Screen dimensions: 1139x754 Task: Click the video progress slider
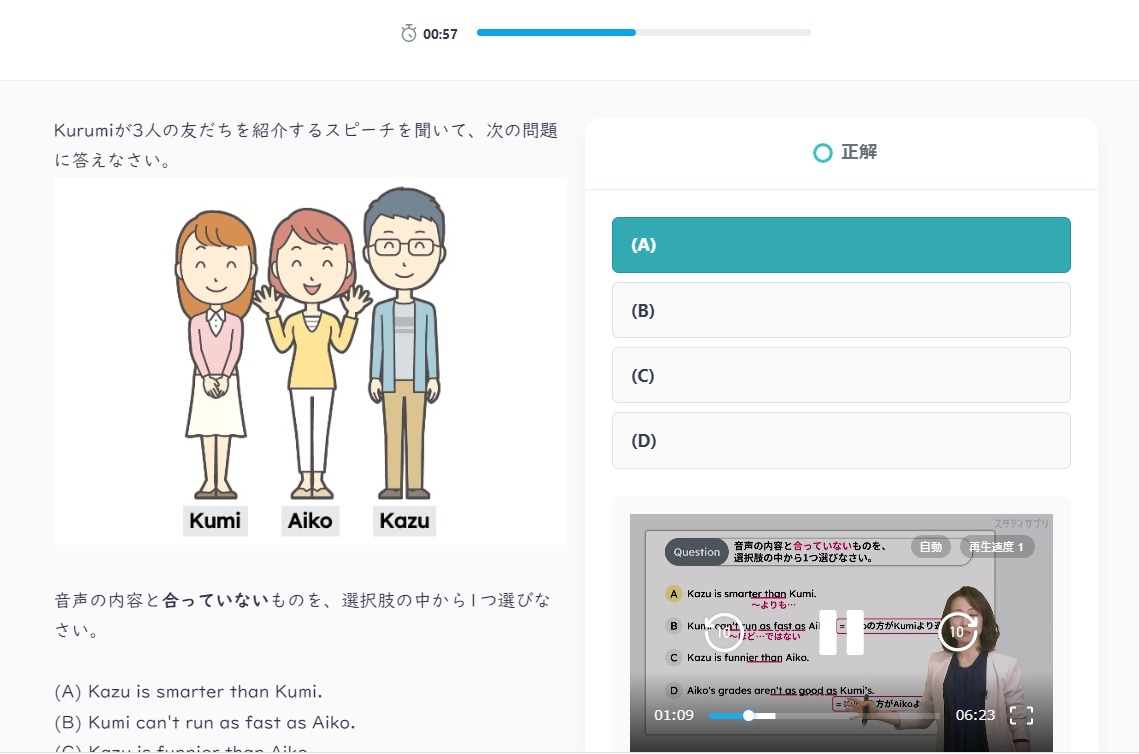748,715
